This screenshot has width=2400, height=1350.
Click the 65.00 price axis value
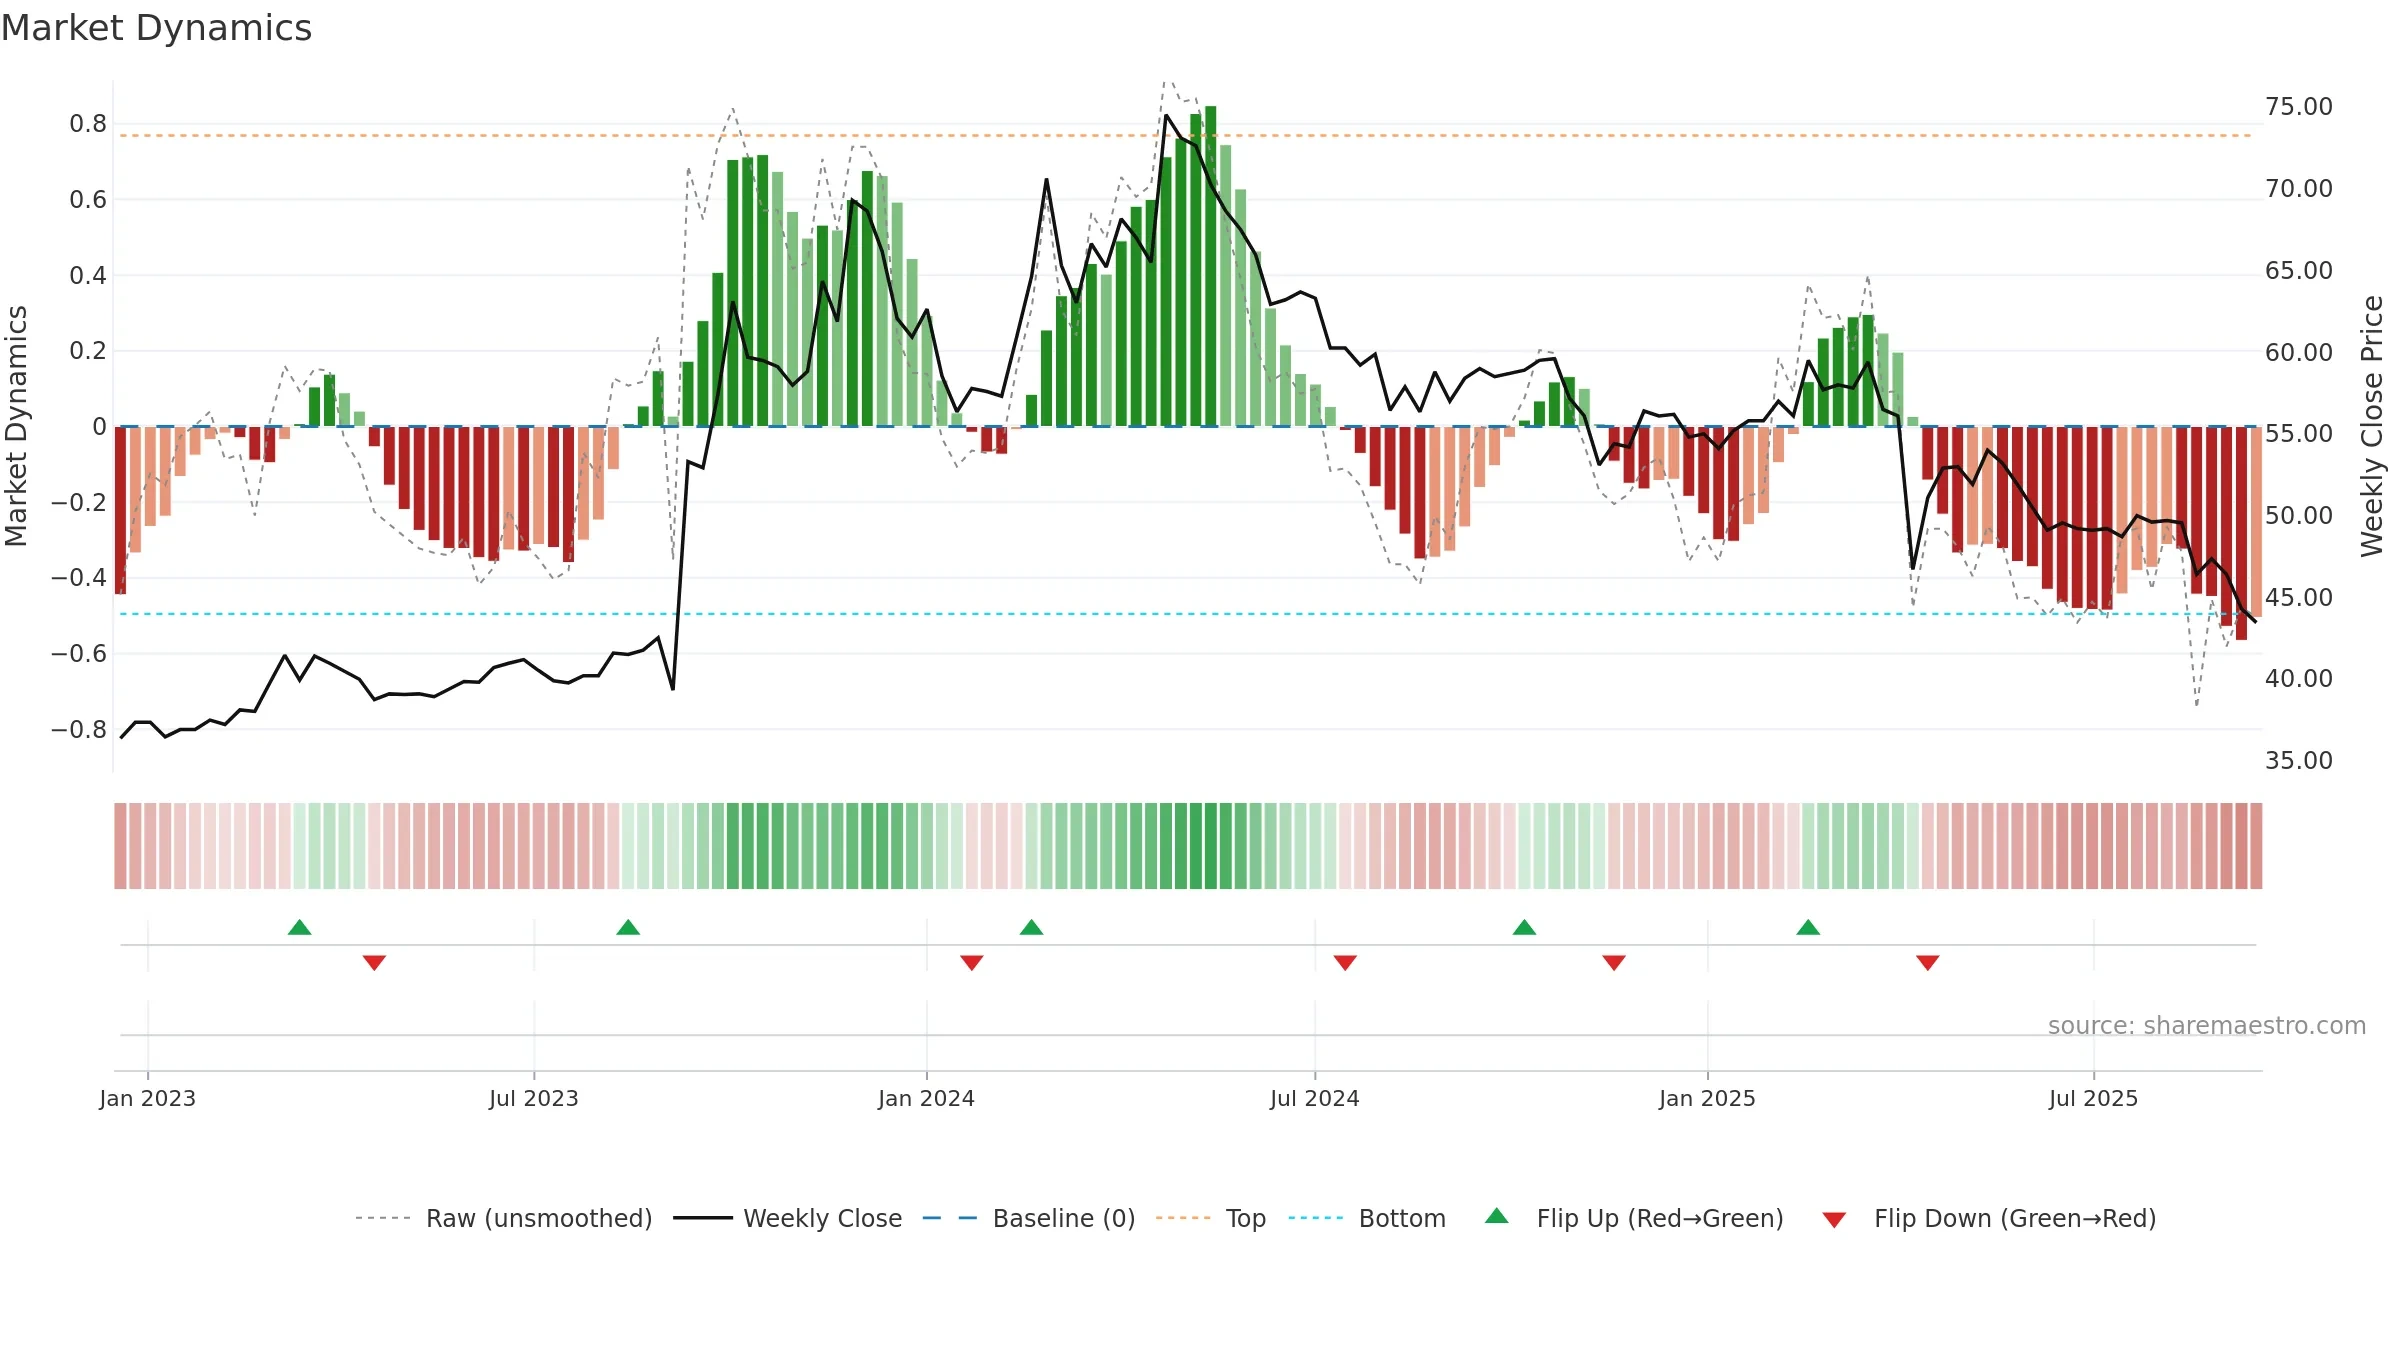pyautogui.click(x=2299, y=271)
